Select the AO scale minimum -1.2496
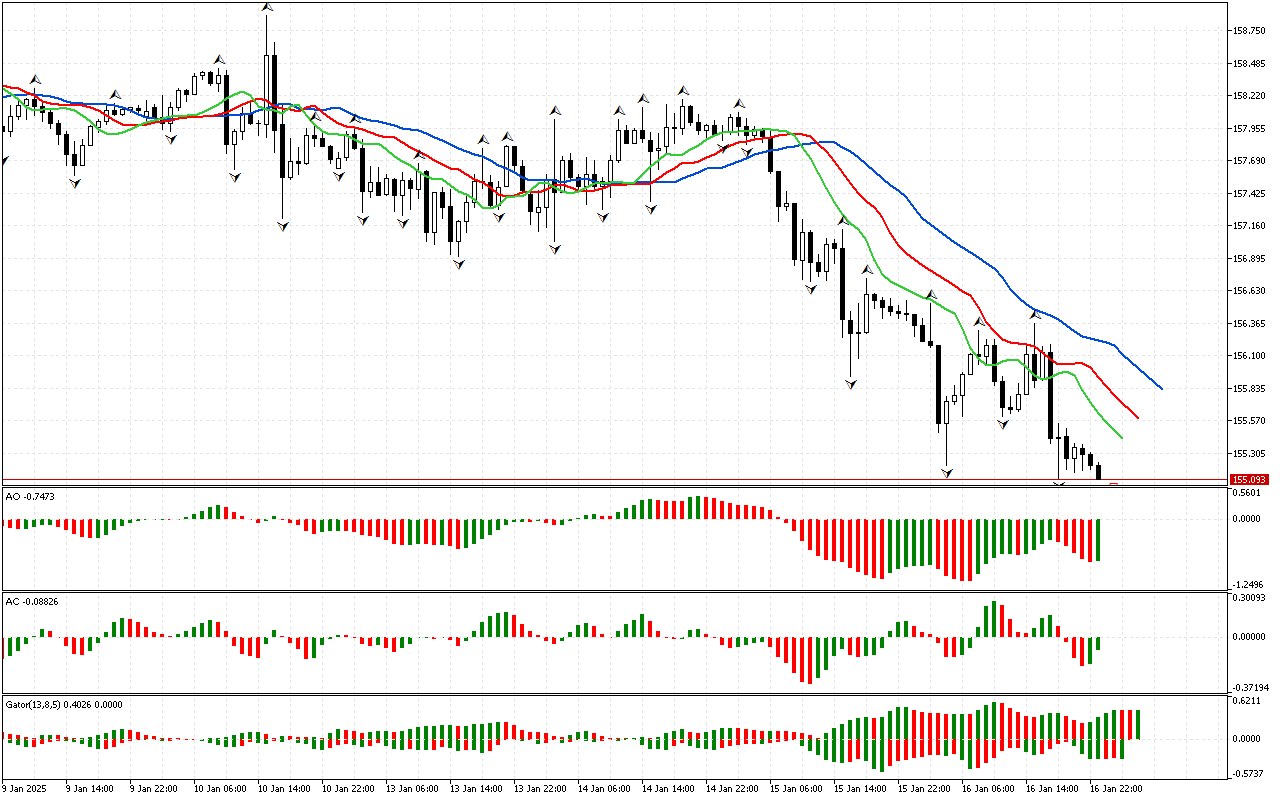Viewport: 1280px width, 800px height. point(1248,585)
